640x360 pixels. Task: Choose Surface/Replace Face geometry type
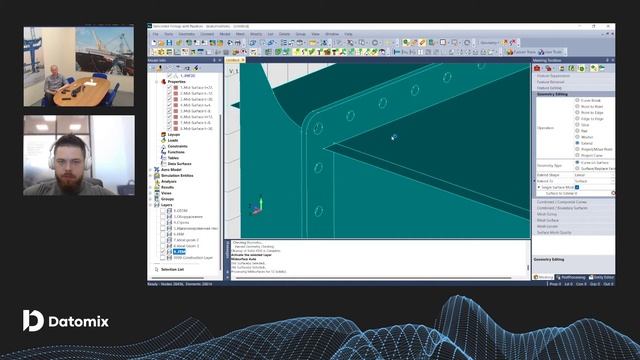(x=577, y=168)
